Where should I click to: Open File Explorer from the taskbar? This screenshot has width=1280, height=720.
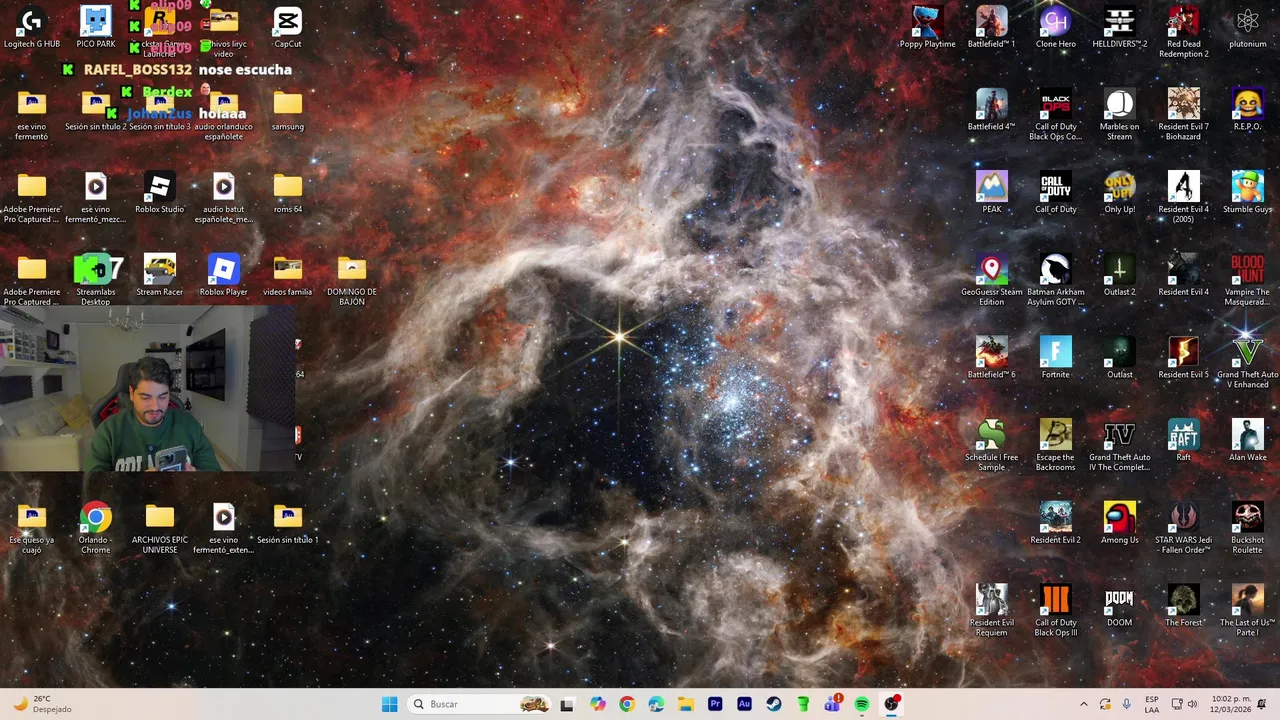click(685, 704)
